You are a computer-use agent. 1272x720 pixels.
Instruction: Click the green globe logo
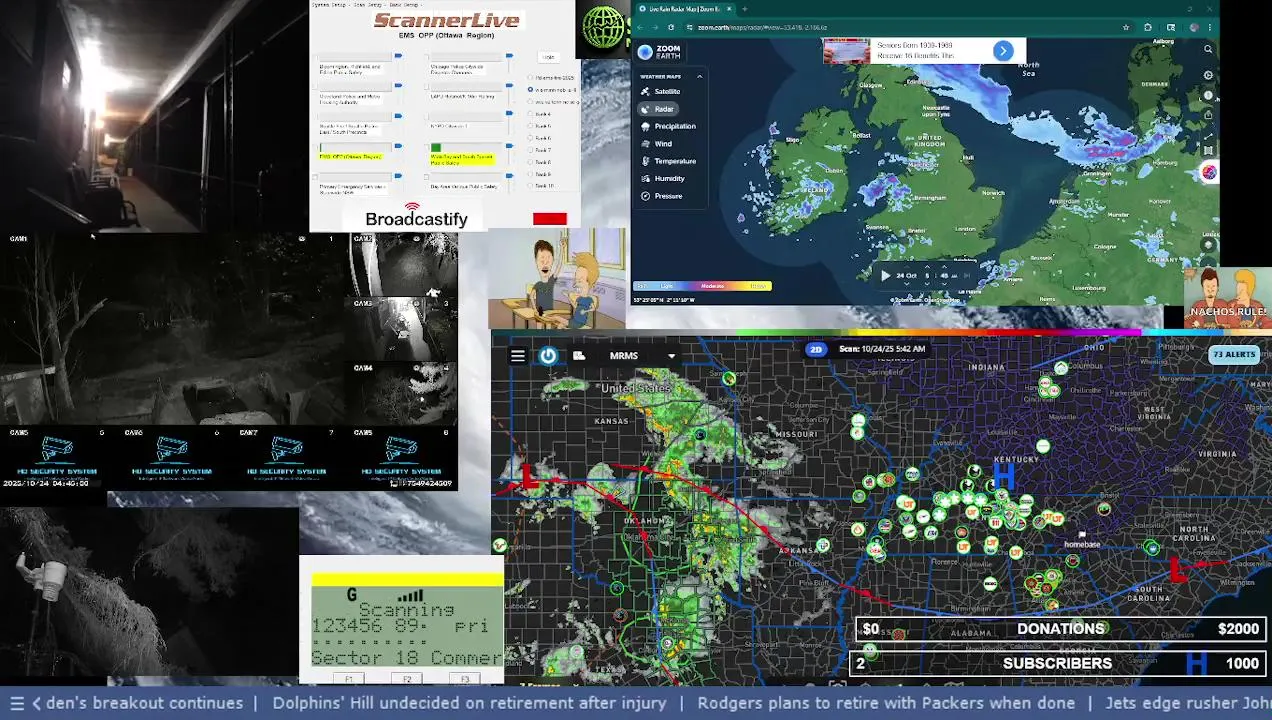(603, 27)
